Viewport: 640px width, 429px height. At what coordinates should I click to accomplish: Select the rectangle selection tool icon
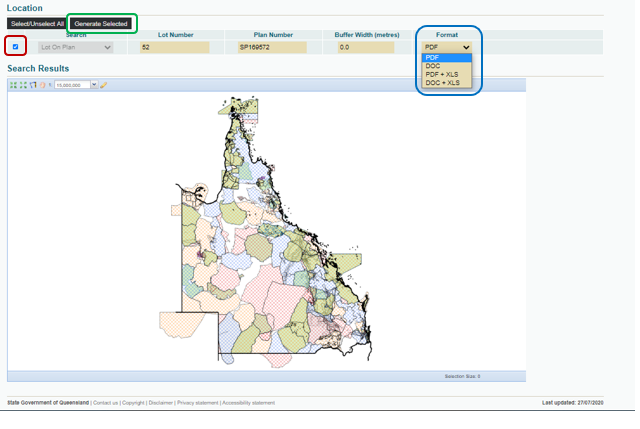coord(33,85)
